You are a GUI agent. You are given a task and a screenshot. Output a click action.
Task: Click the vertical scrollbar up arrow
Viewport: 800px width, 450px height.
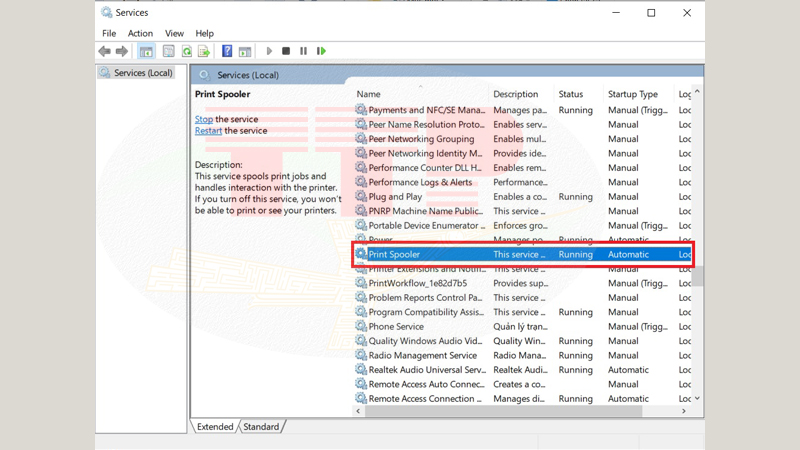(697, 92)
